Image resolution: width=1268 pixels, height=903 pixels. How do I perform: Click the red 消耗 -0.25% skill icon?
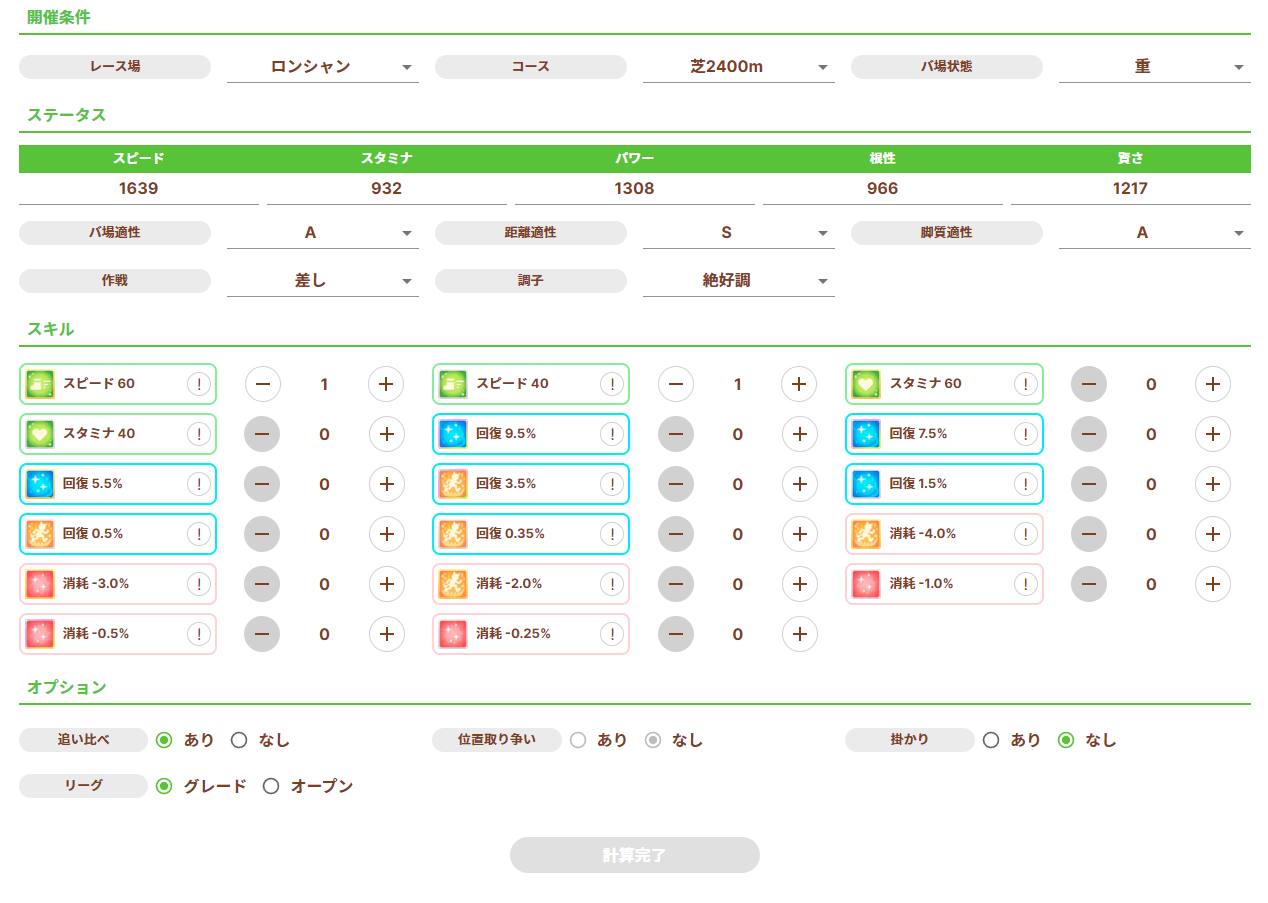[x=453, y=634]
